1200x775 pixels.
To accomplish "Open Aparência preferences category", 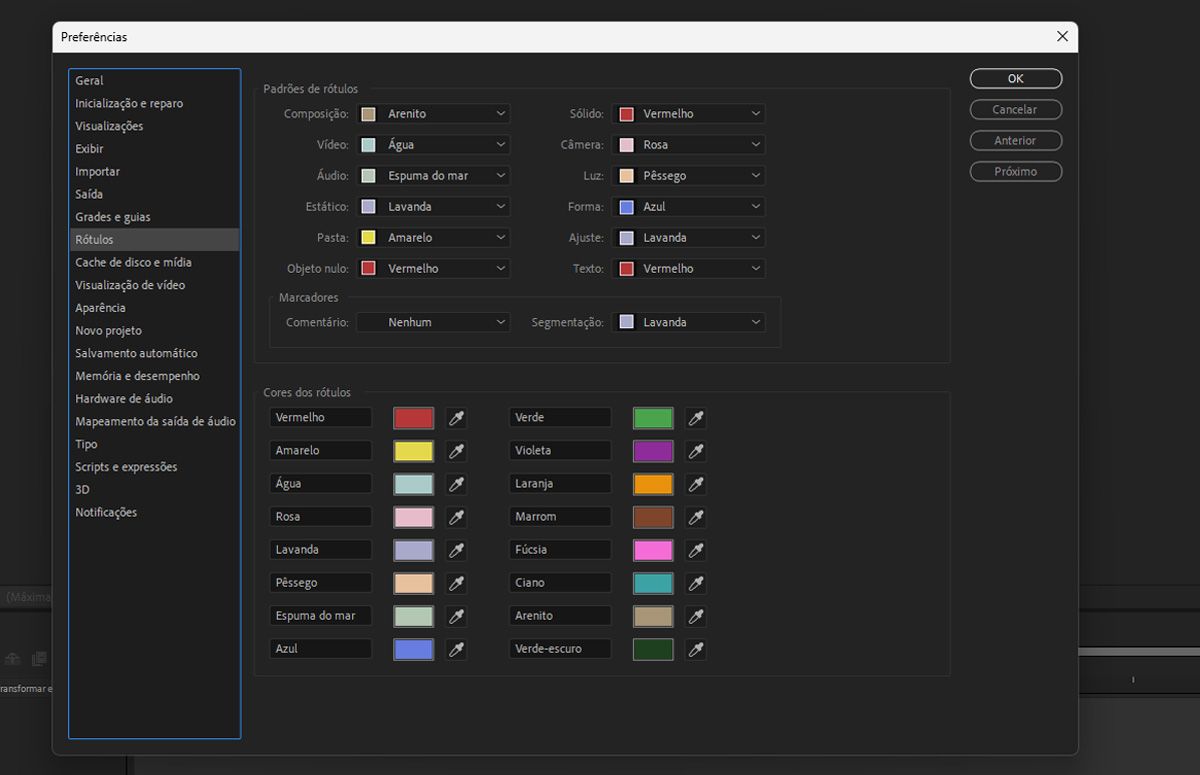I will coord(154,308).
